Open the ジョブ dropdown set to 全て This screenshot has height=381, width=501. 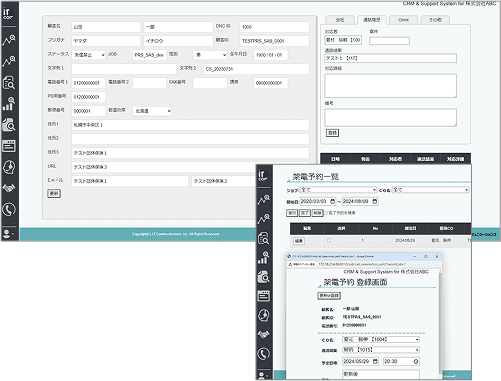click(338, 190)
